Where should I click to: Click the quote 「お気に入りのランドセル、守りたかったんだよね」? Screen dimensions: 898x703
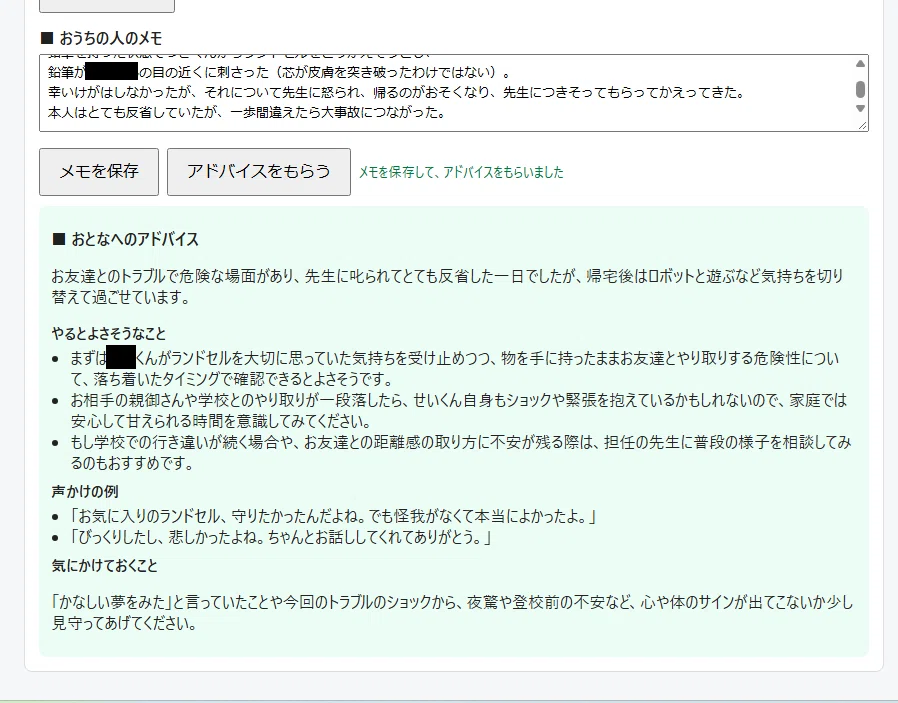point(333,516)
